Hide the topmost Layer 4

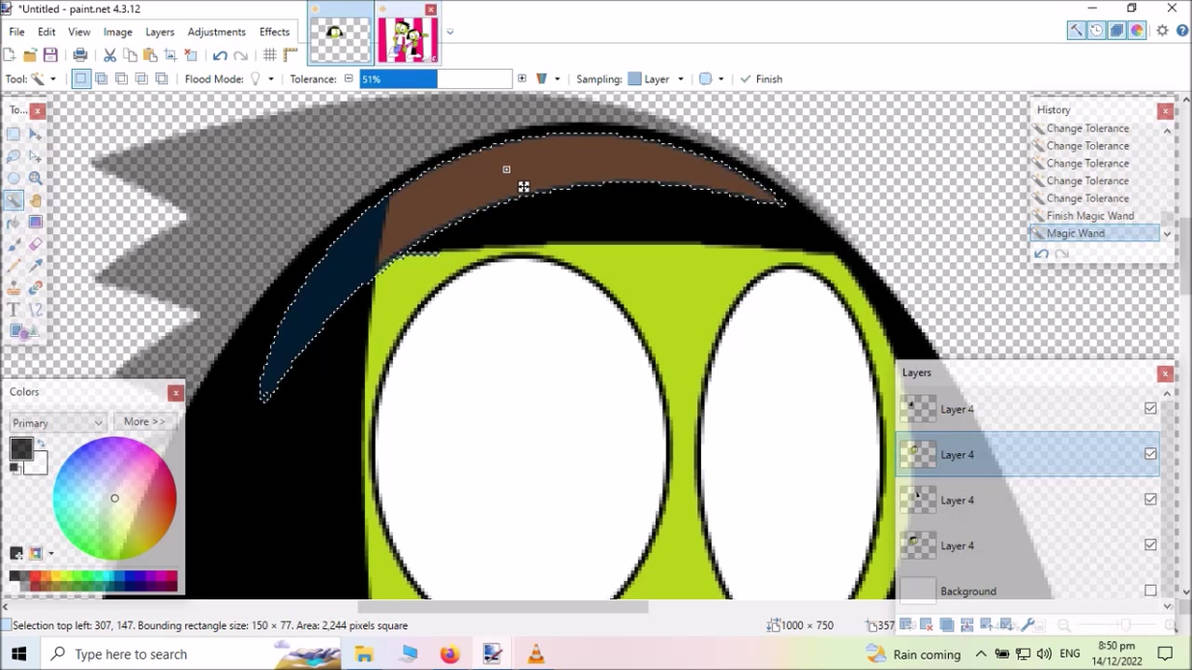pyautogui.click(x=1150, y=408)
